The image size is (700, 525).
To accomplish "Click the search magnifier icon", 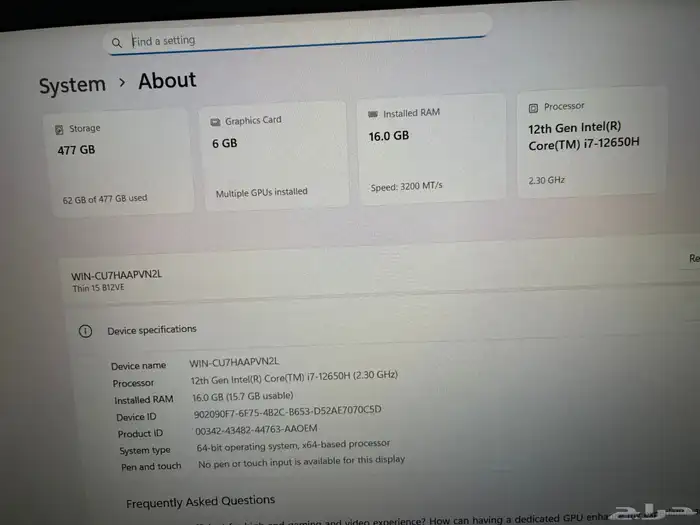I will tap(117, 43).
